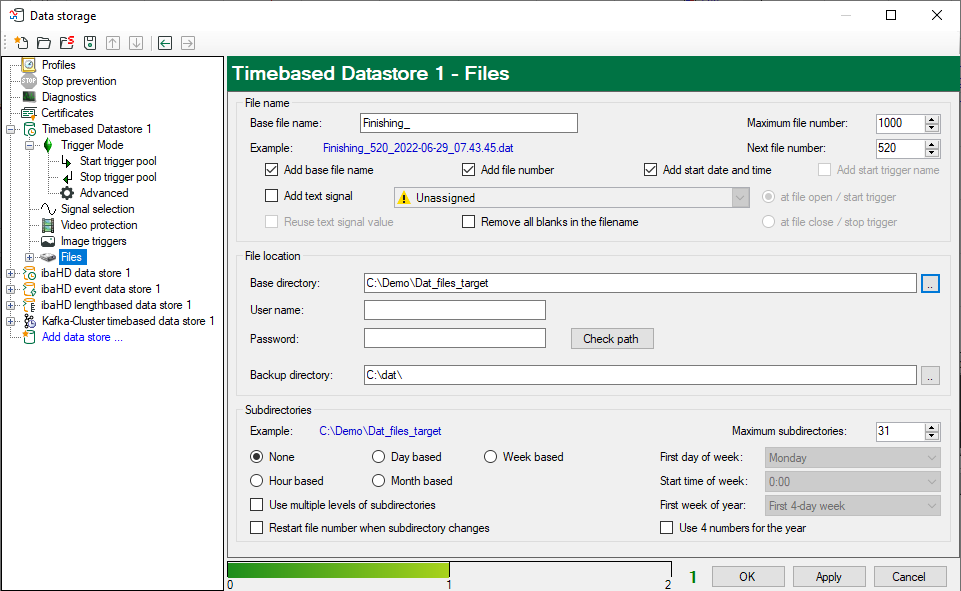961x591 pixels.
Task: Click the Apply button
Action: pos(828,577)
